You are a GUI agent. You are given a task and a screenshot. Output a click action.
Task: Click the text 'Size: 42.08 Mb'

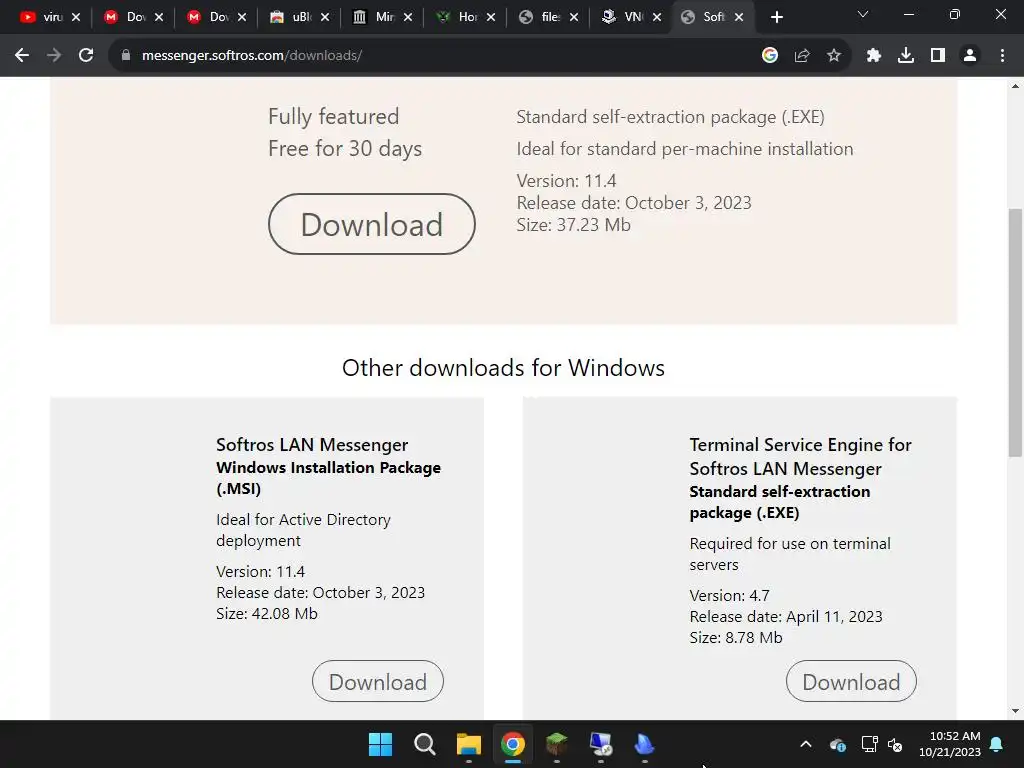(266, 613)
